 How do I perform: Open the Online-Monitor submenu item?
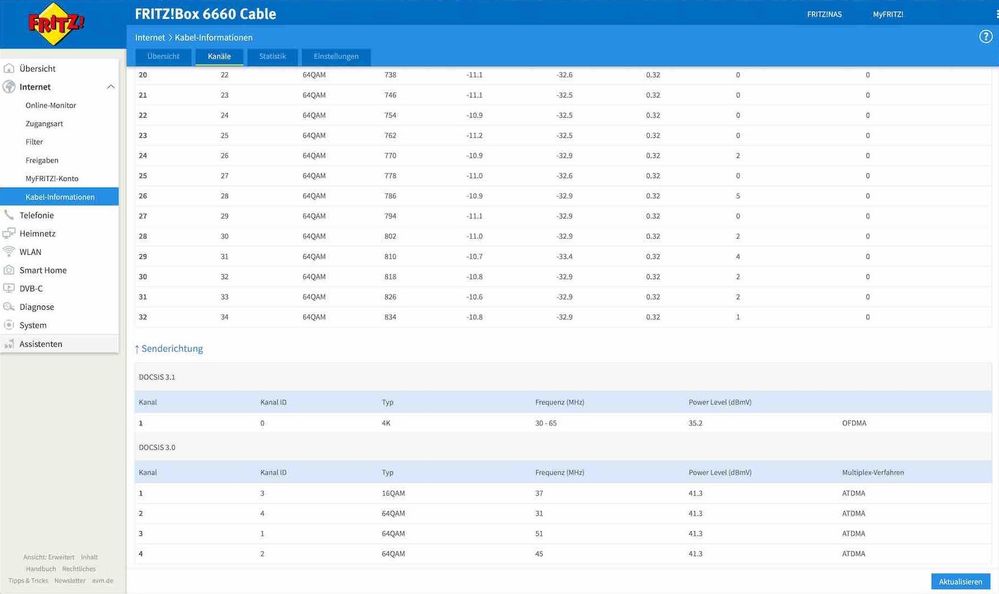(50, 105)
